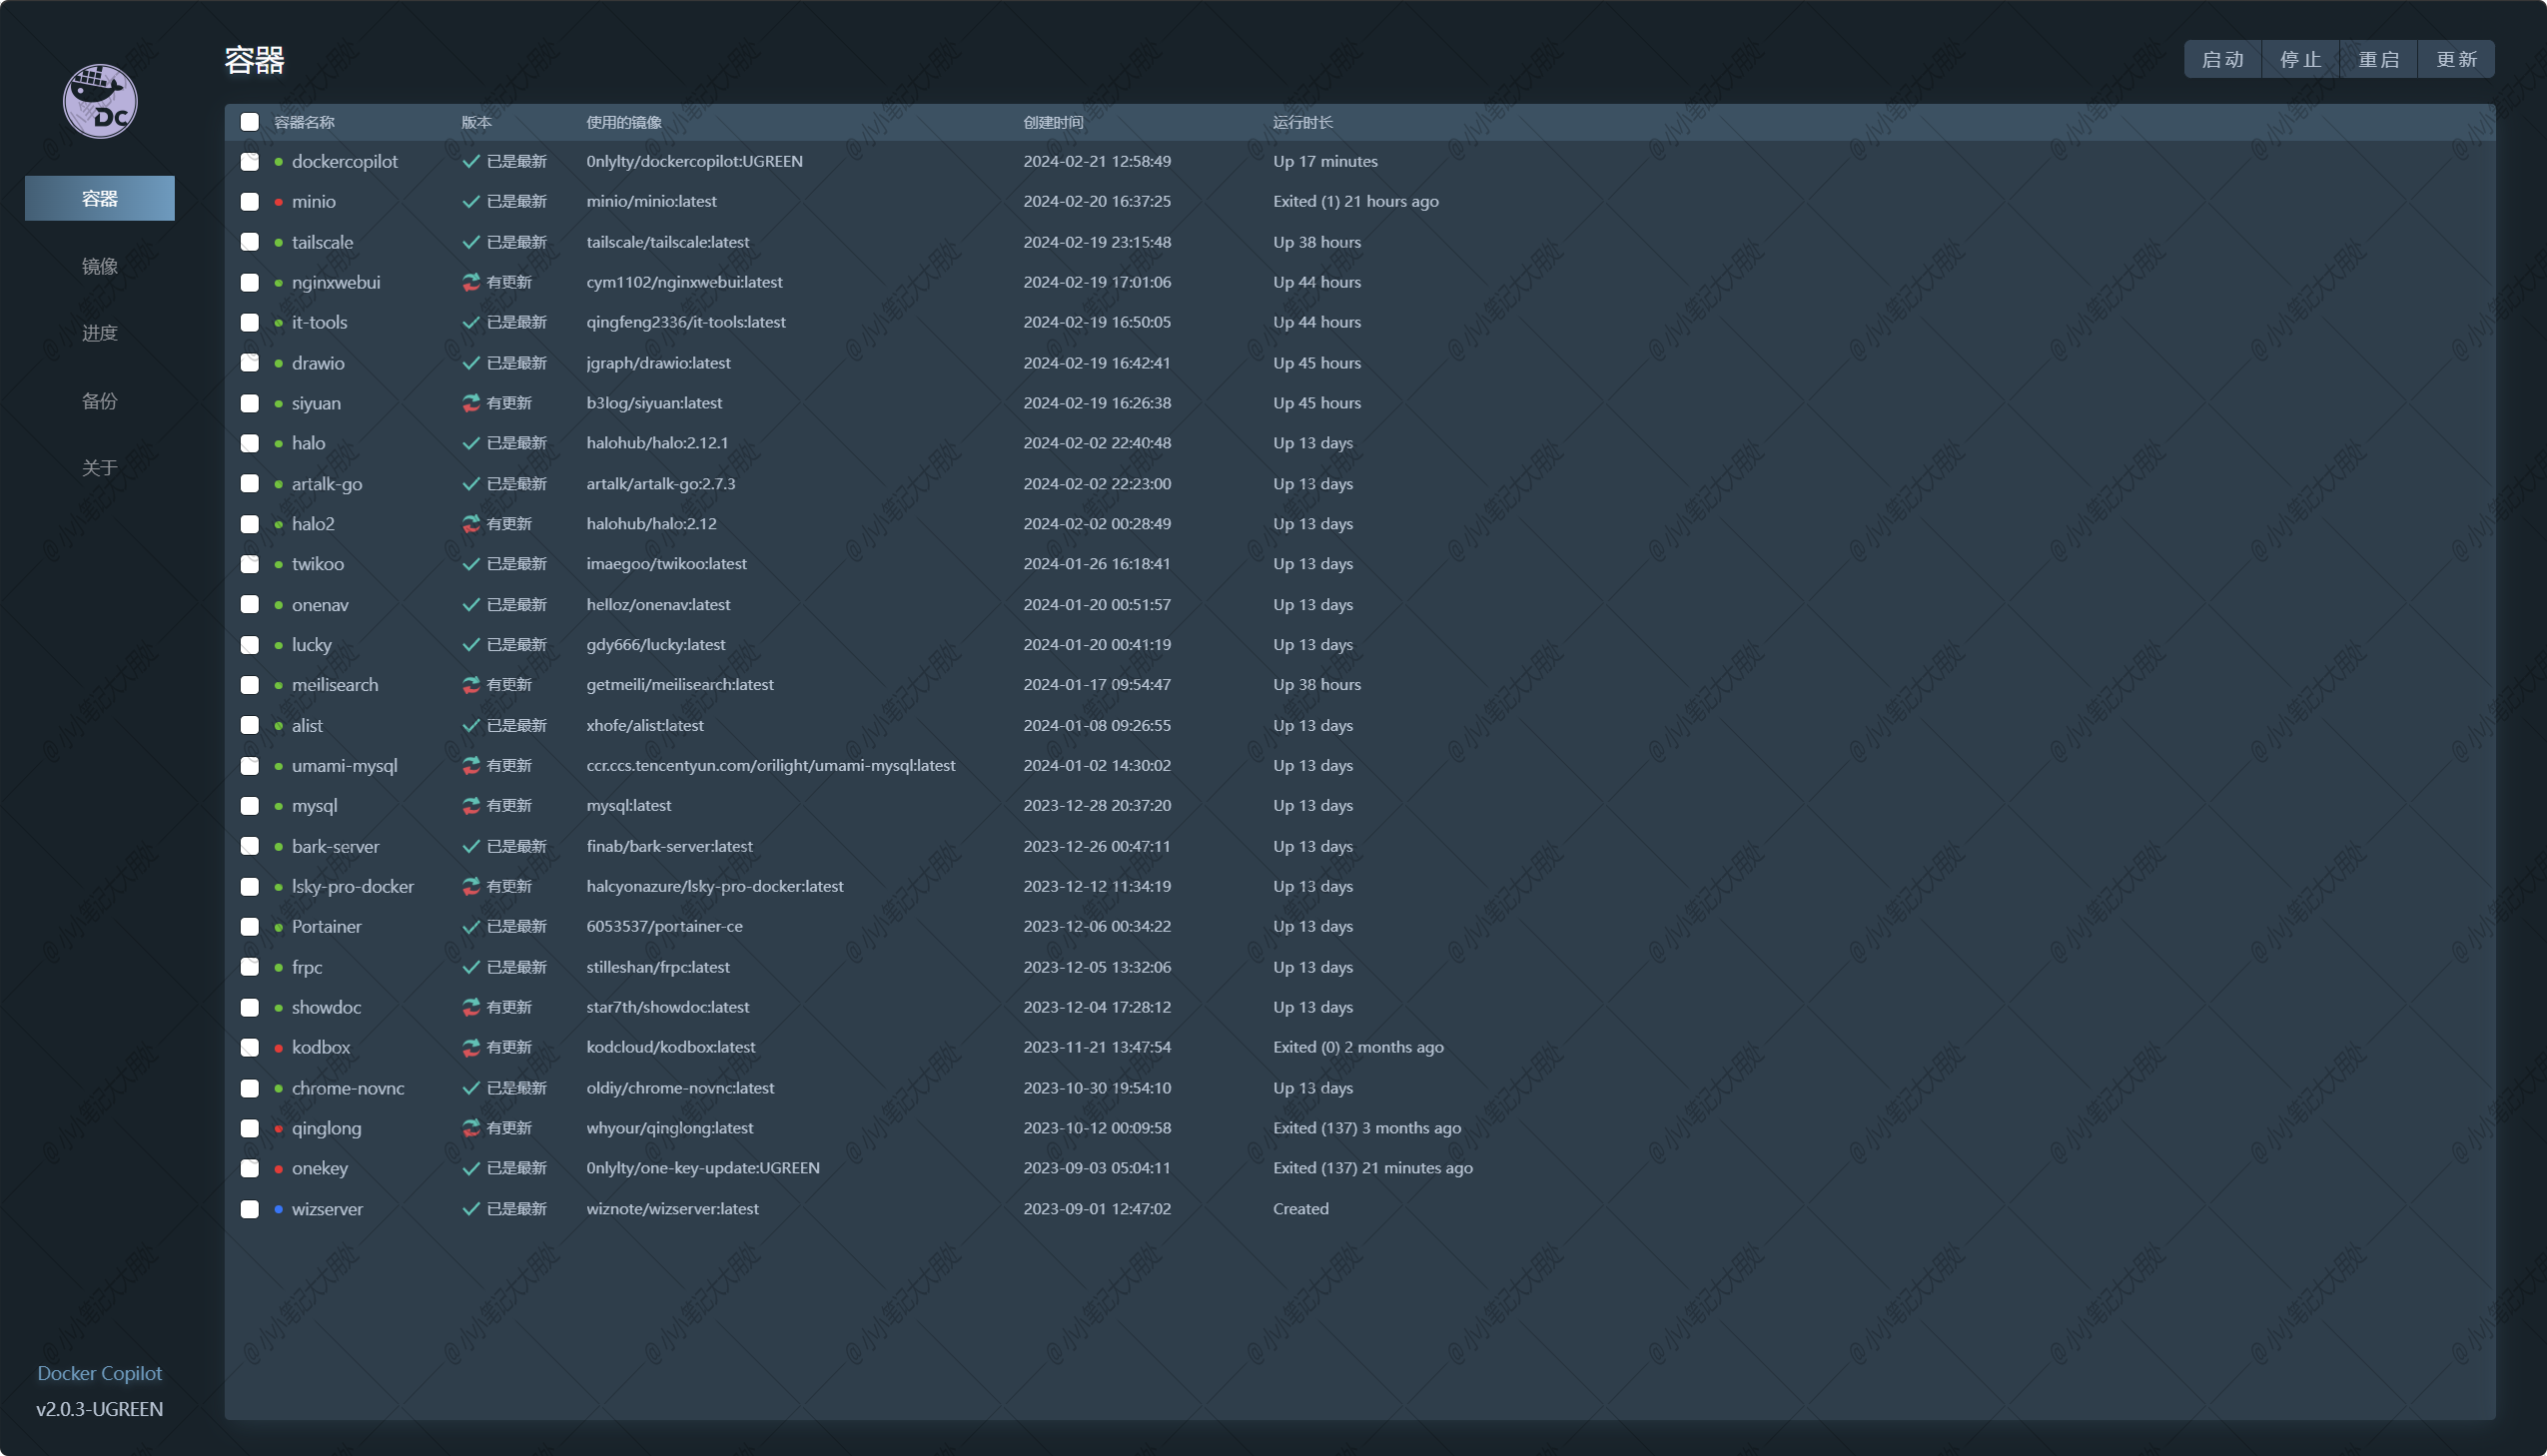Click the up-to-date checkmark for dockercopilot

(471, 161)
